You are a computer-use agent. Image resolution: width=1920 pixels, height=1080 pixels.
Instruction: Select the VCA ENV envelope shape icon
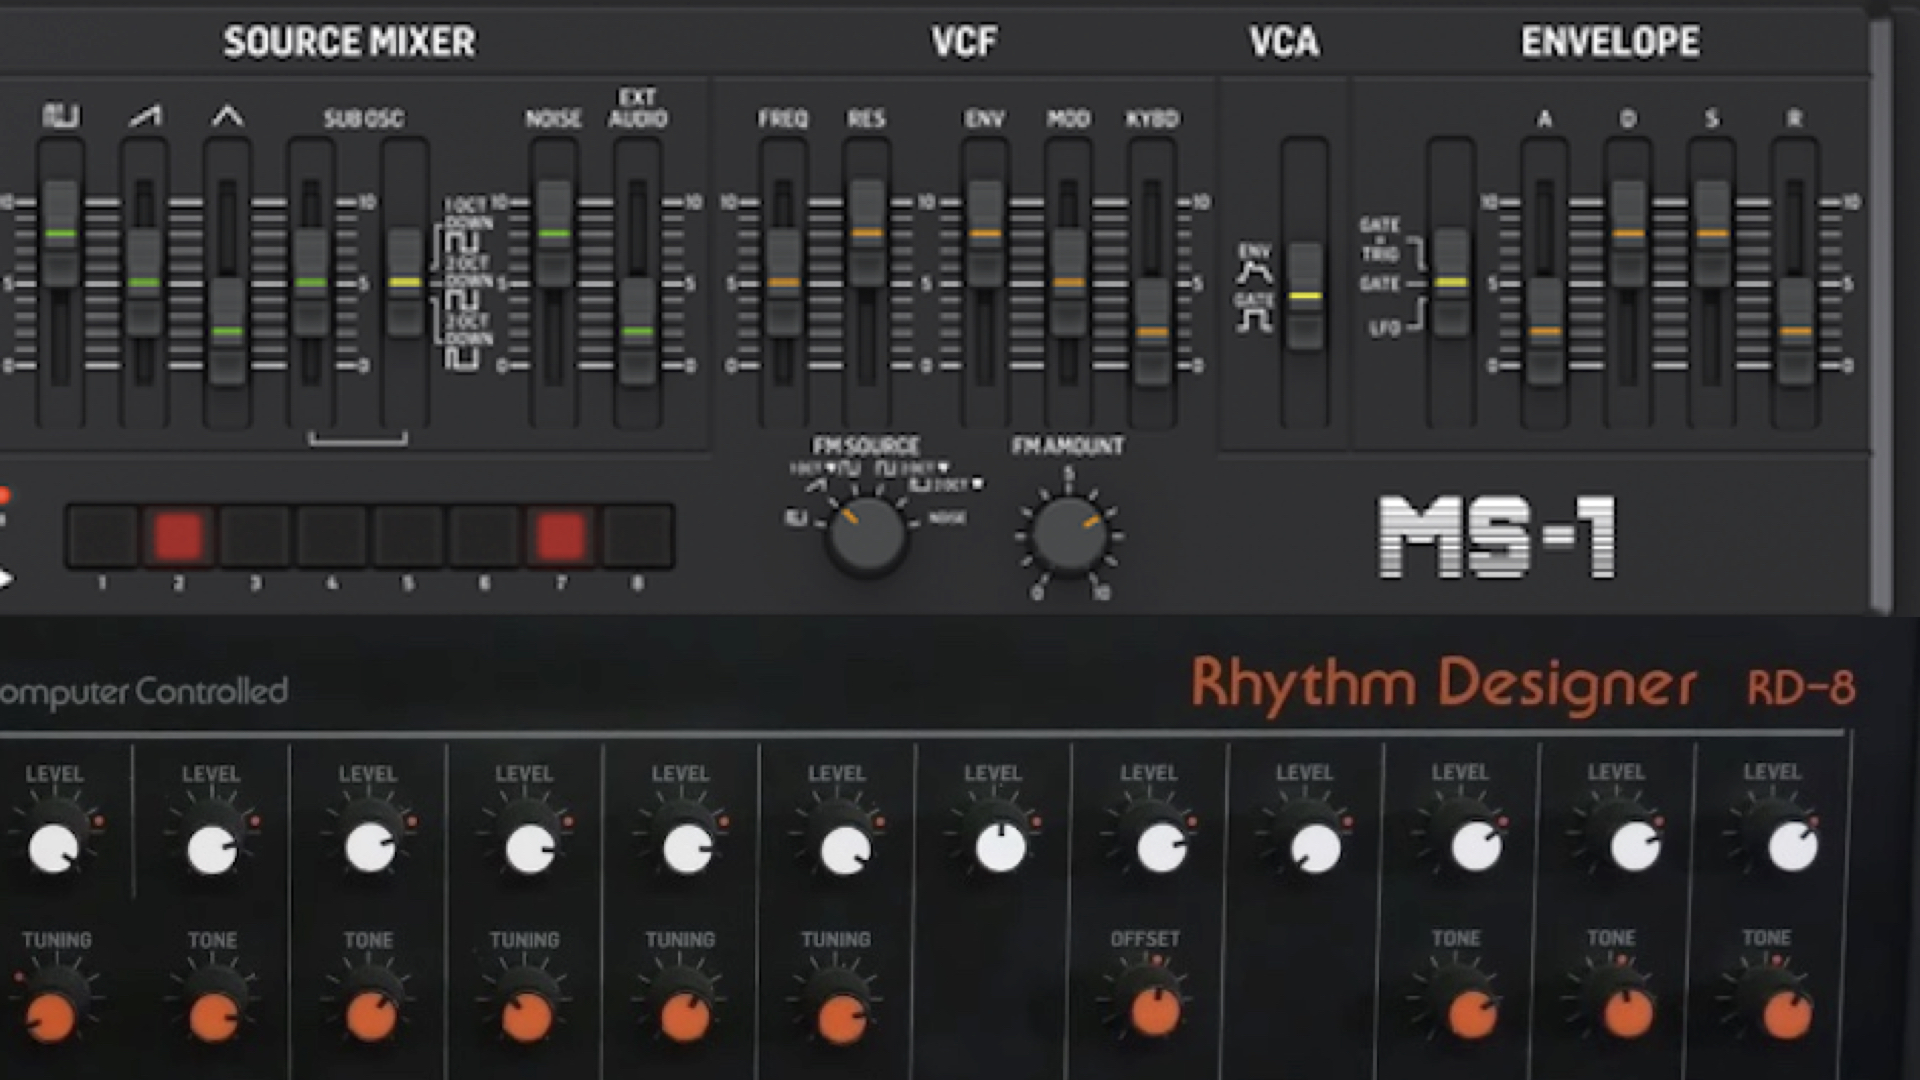point(1255,273)
